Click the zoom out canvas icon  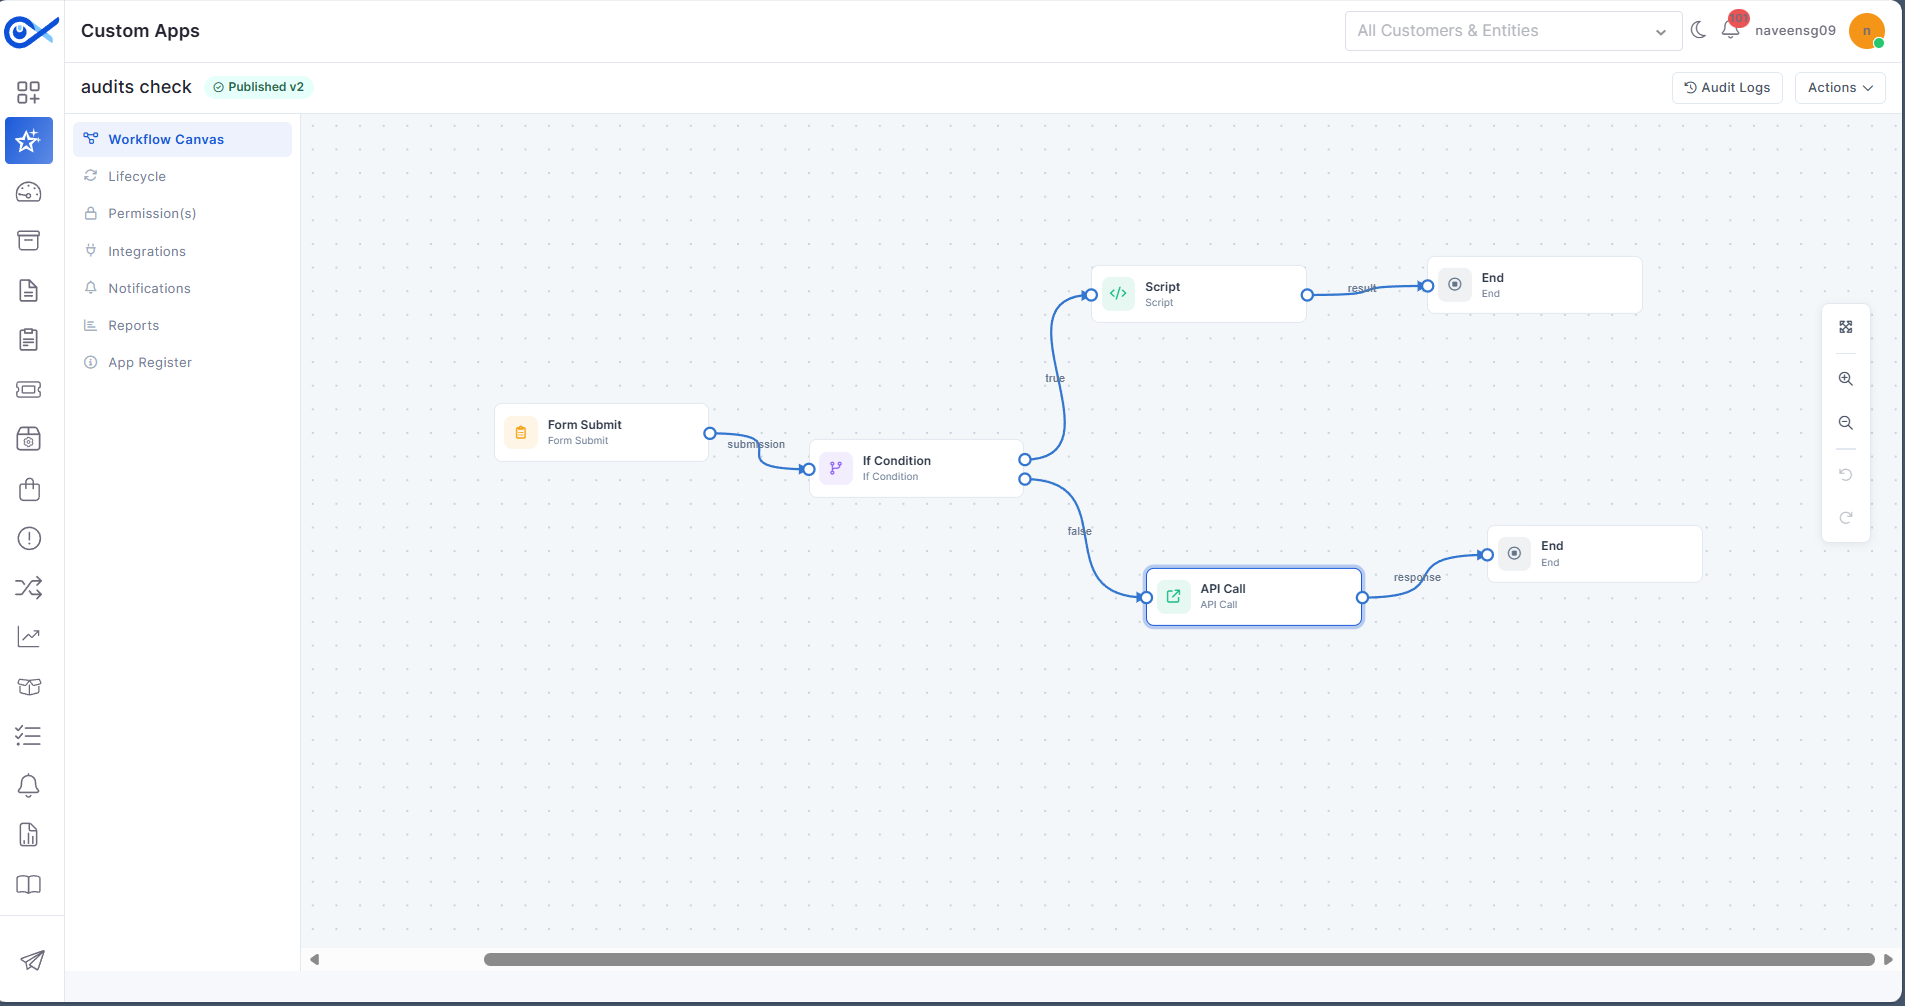click(x=1846, y=423)
